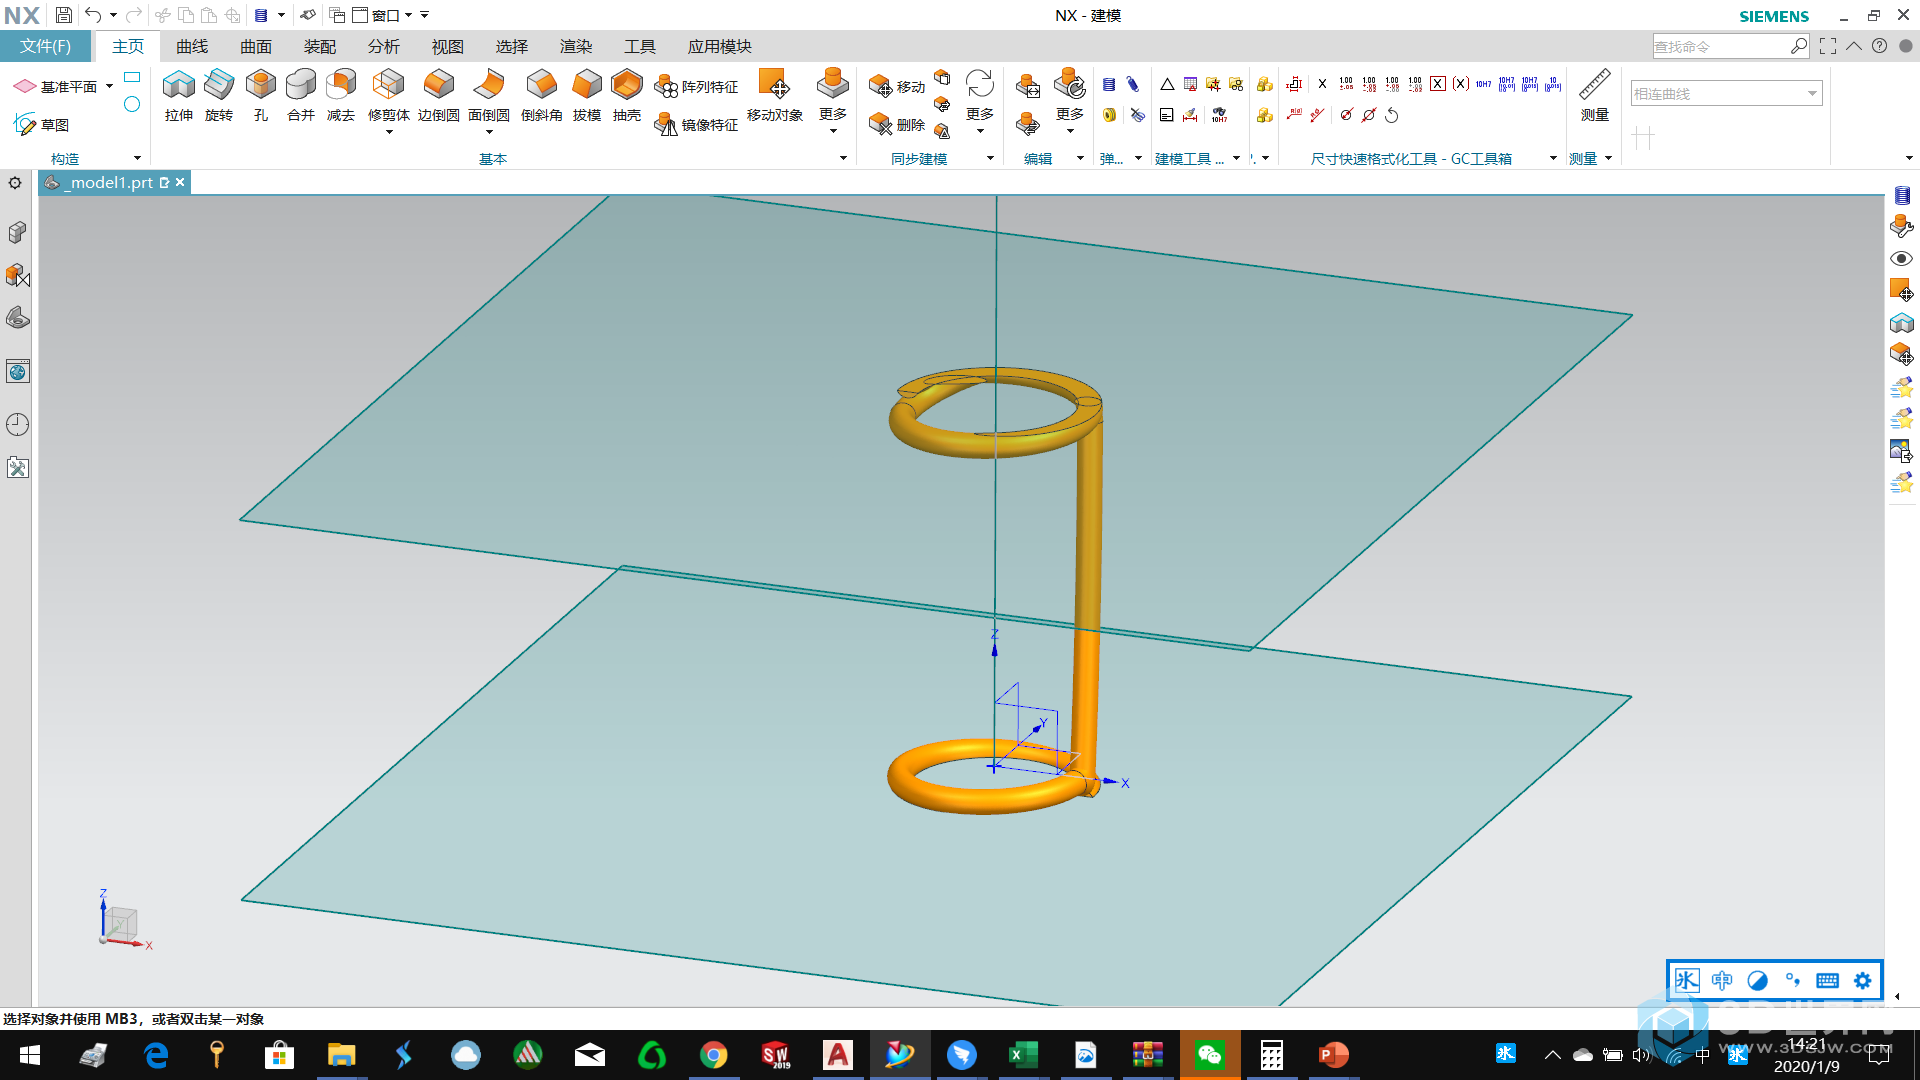Open the 窗口 window dropdown

coord(382,15)
